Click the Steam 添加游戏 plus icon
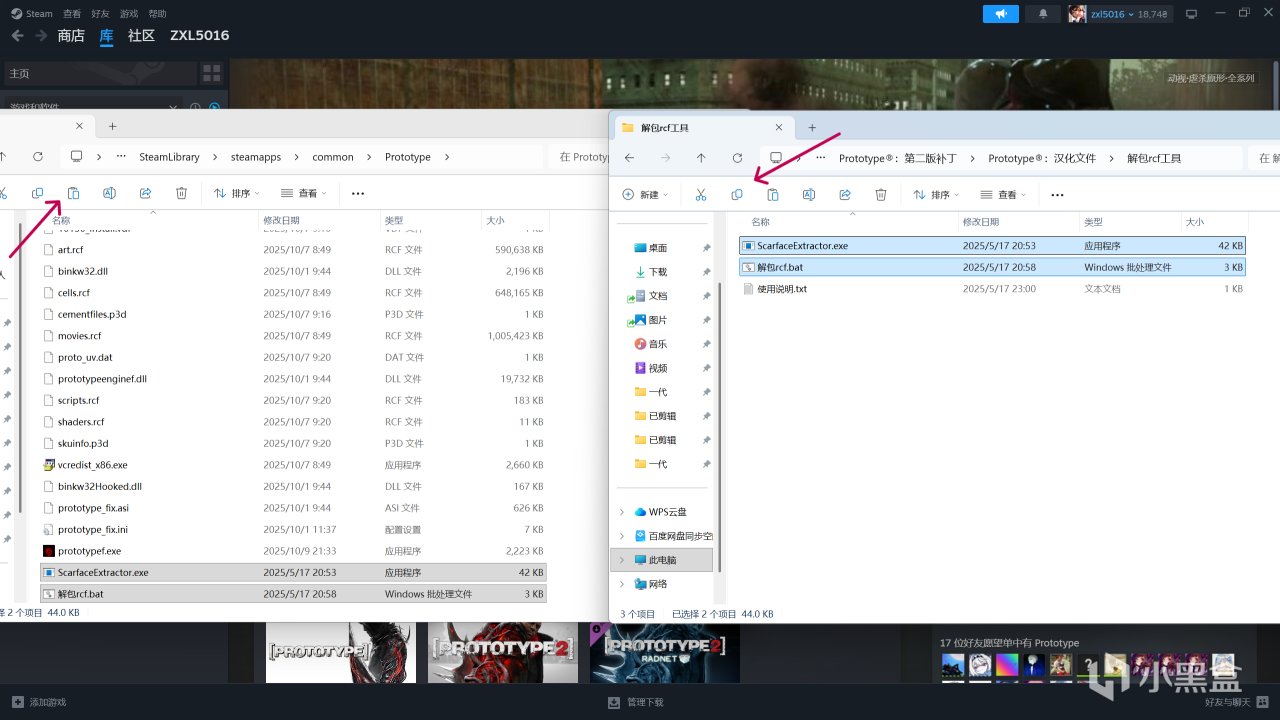Viewport: 1280px width, 720px height. 17,702
